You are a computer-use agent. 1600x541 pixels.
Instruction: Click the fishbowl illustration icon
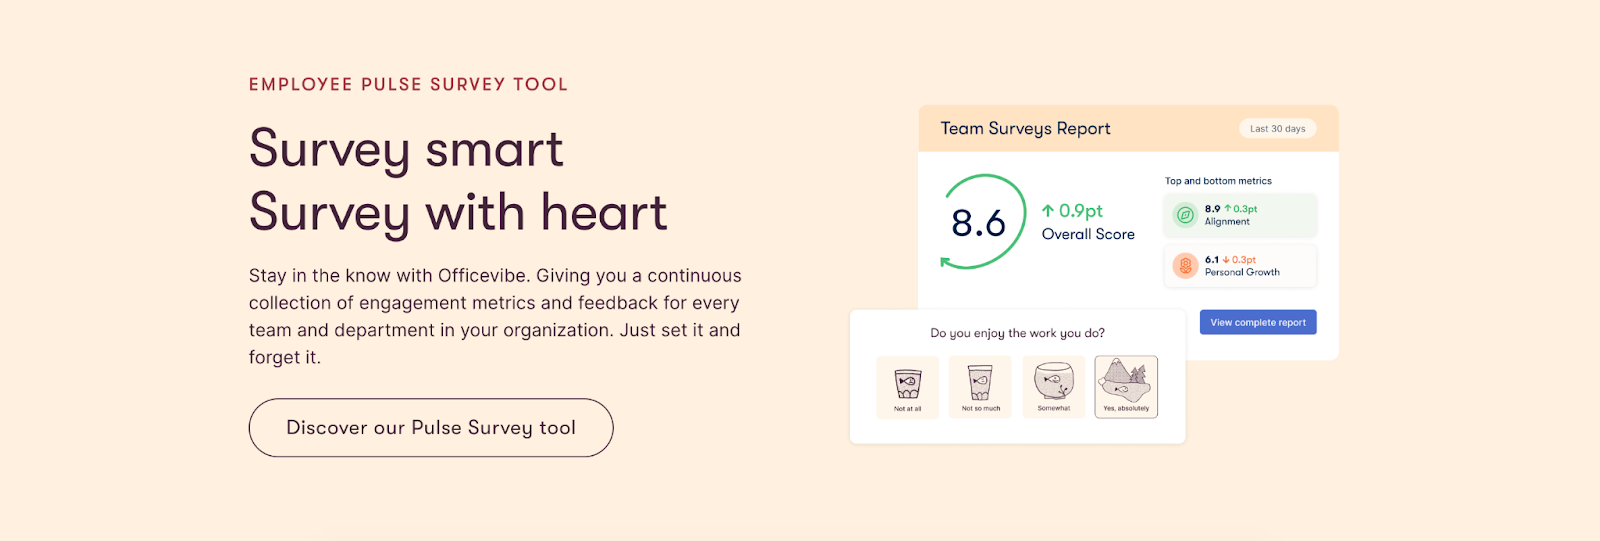tap(1053, 381)
